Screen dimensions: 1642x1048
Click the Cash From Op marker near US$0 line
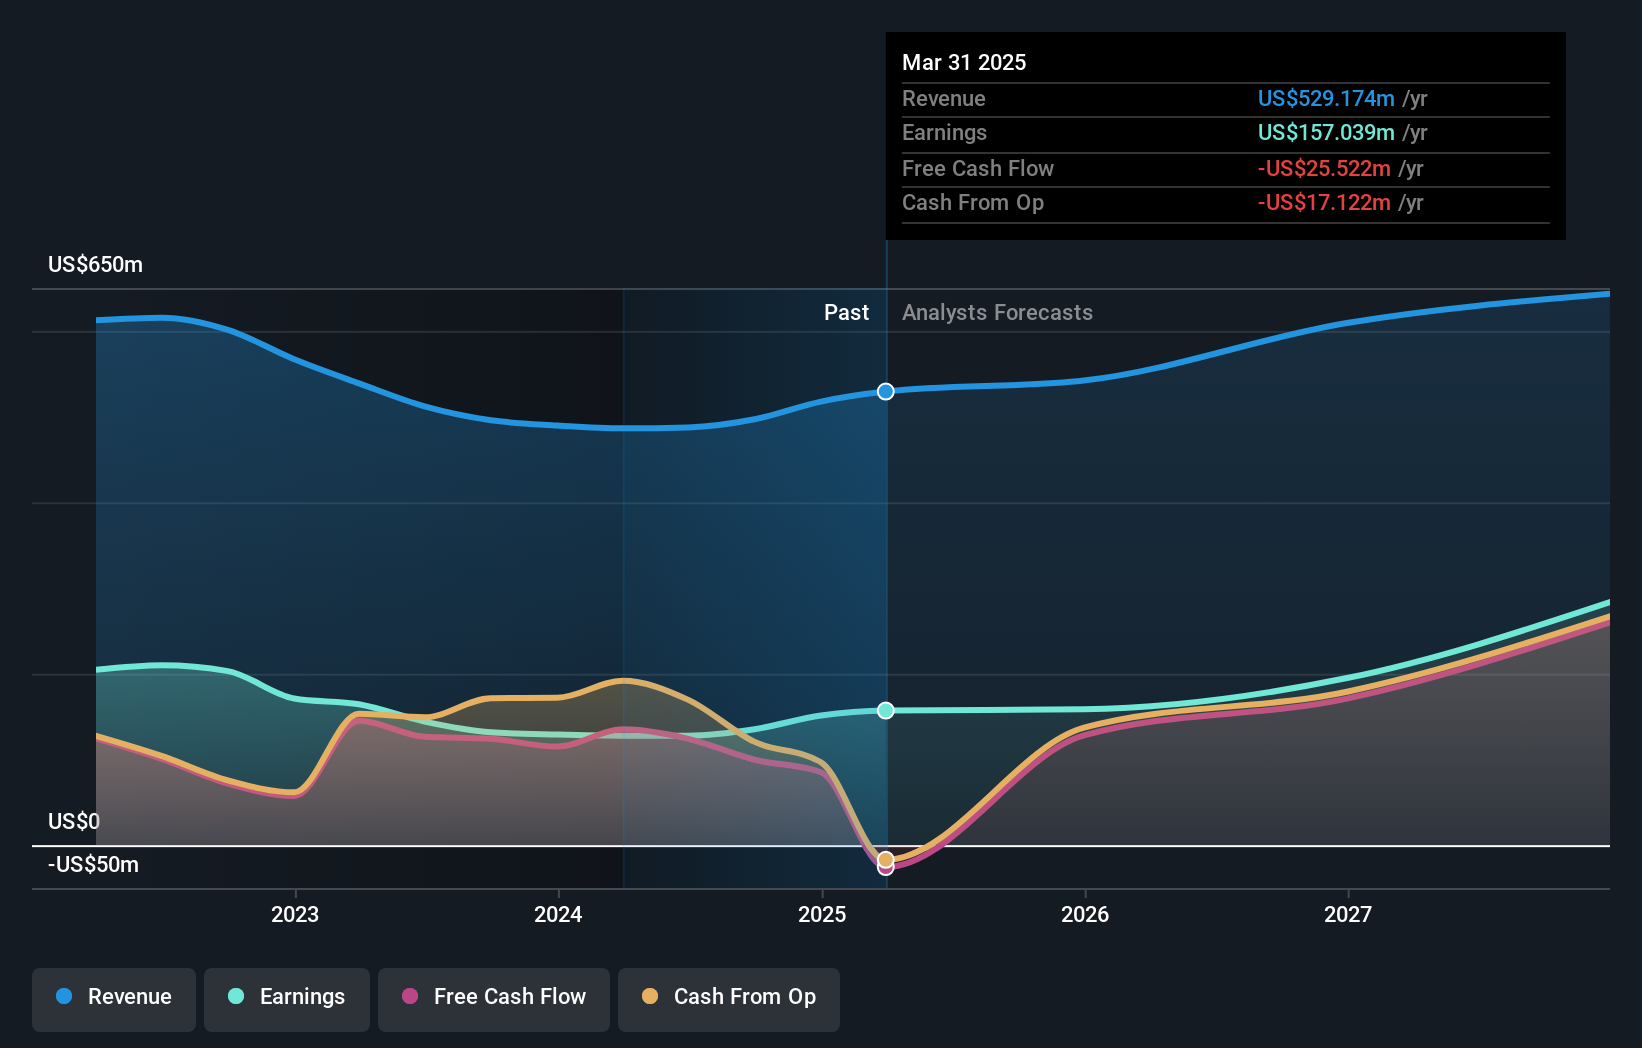click(885, 858)
